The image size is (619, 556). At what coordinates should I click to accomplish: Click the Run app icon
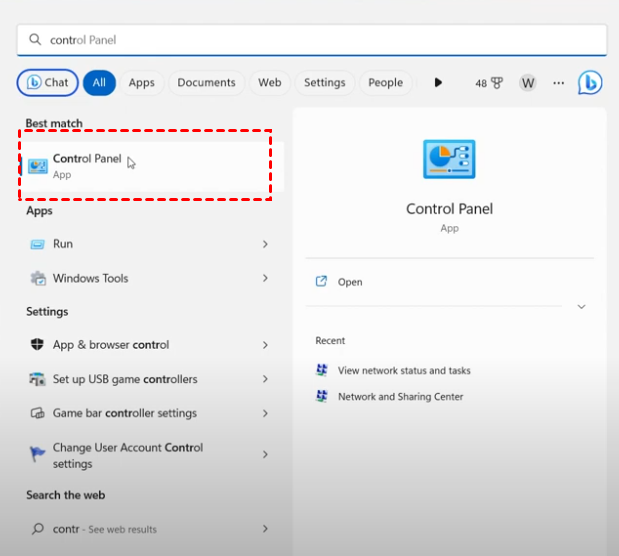pyautogui.click(x=38, y=244)
